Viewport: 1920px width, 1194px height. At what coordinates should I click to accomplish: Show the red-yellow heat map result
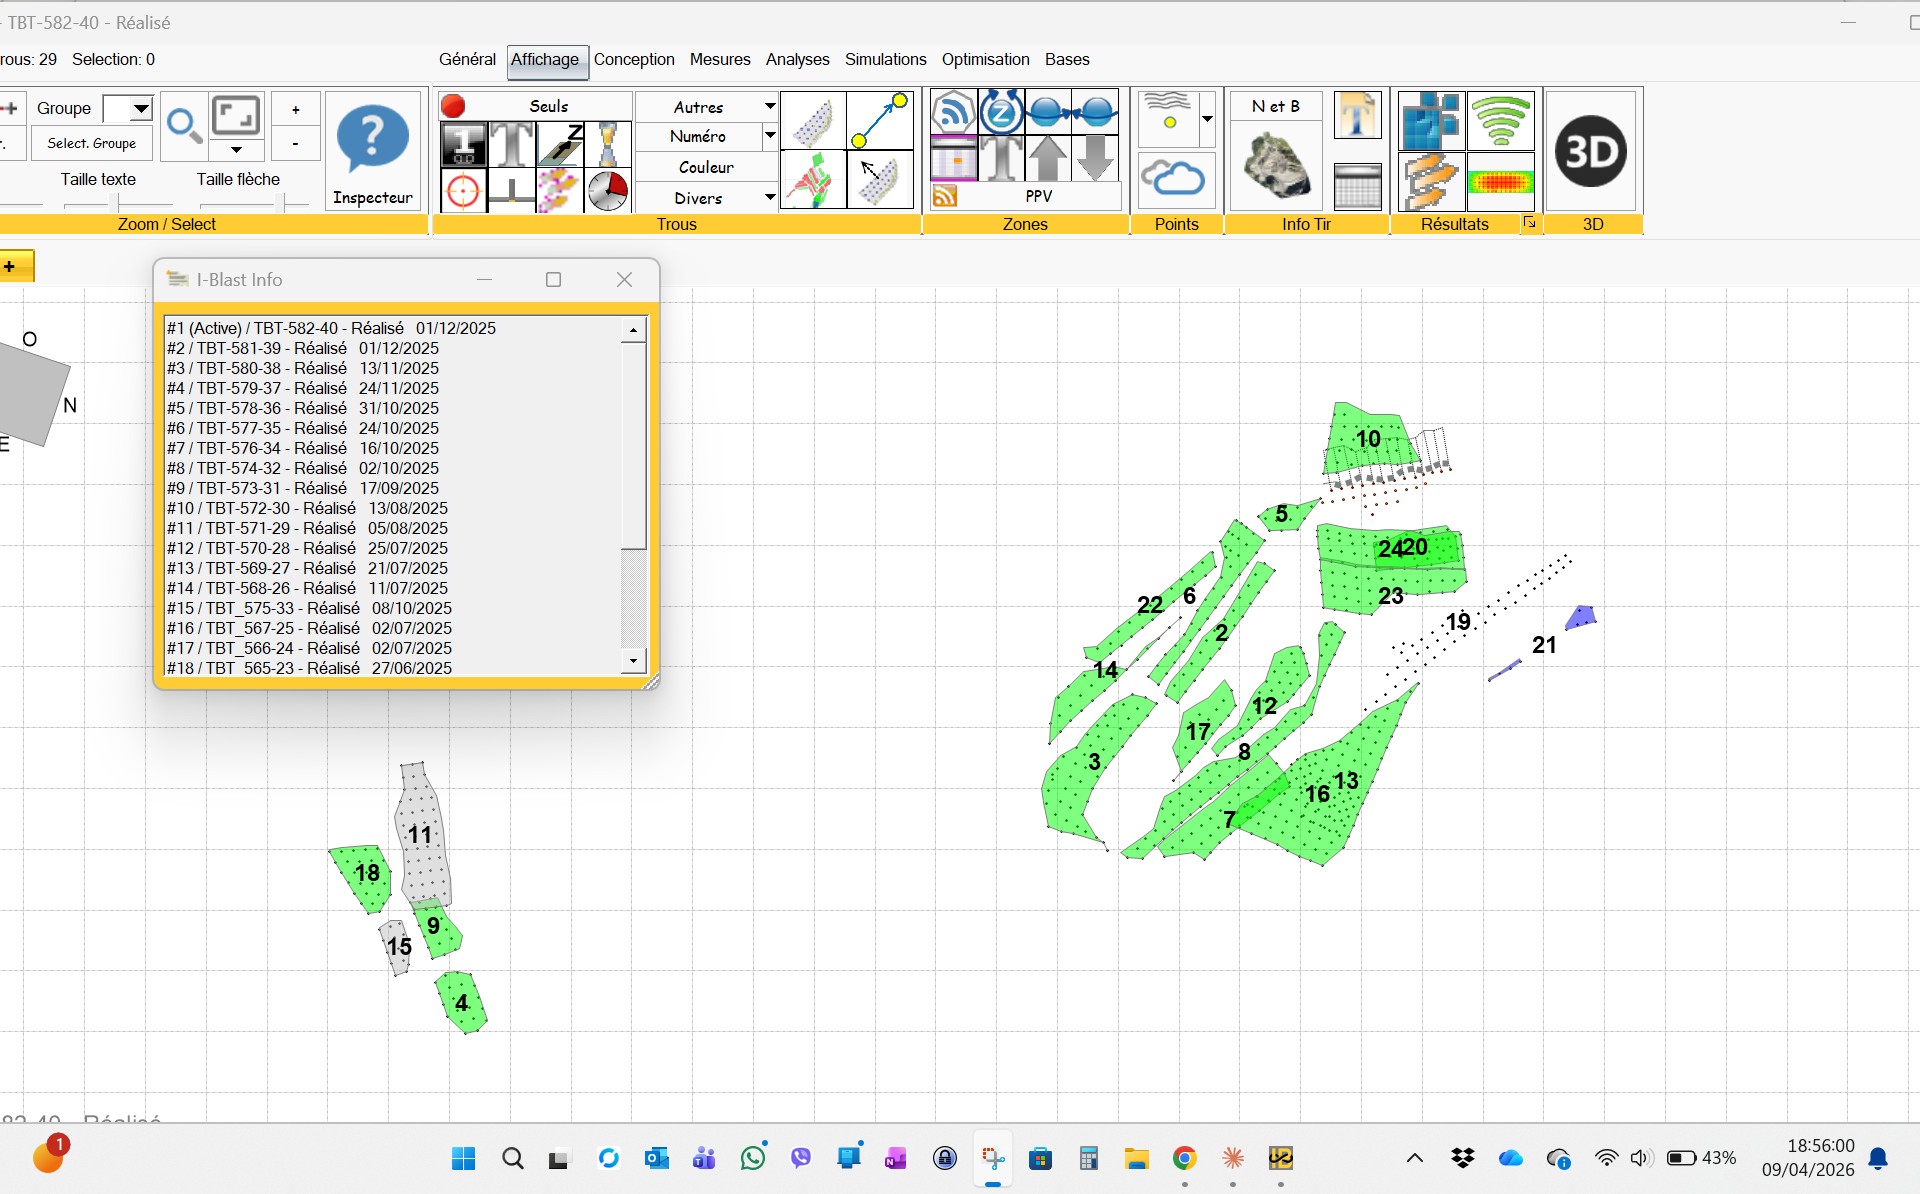coord(1500,182)
